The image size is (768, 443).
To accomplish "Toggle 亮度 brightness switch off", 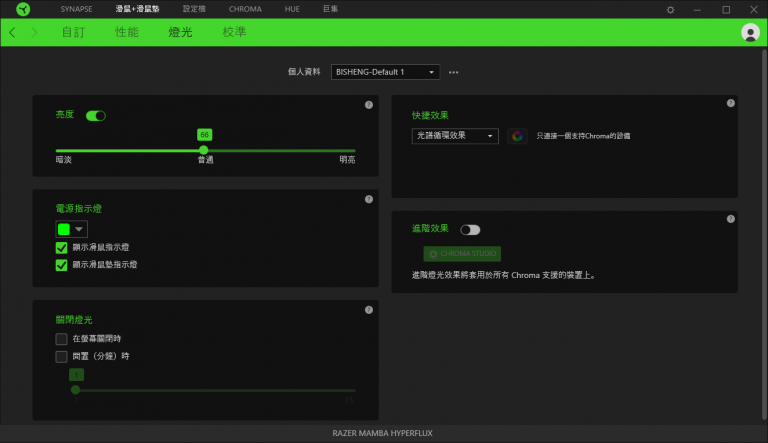I will [96, 116].
